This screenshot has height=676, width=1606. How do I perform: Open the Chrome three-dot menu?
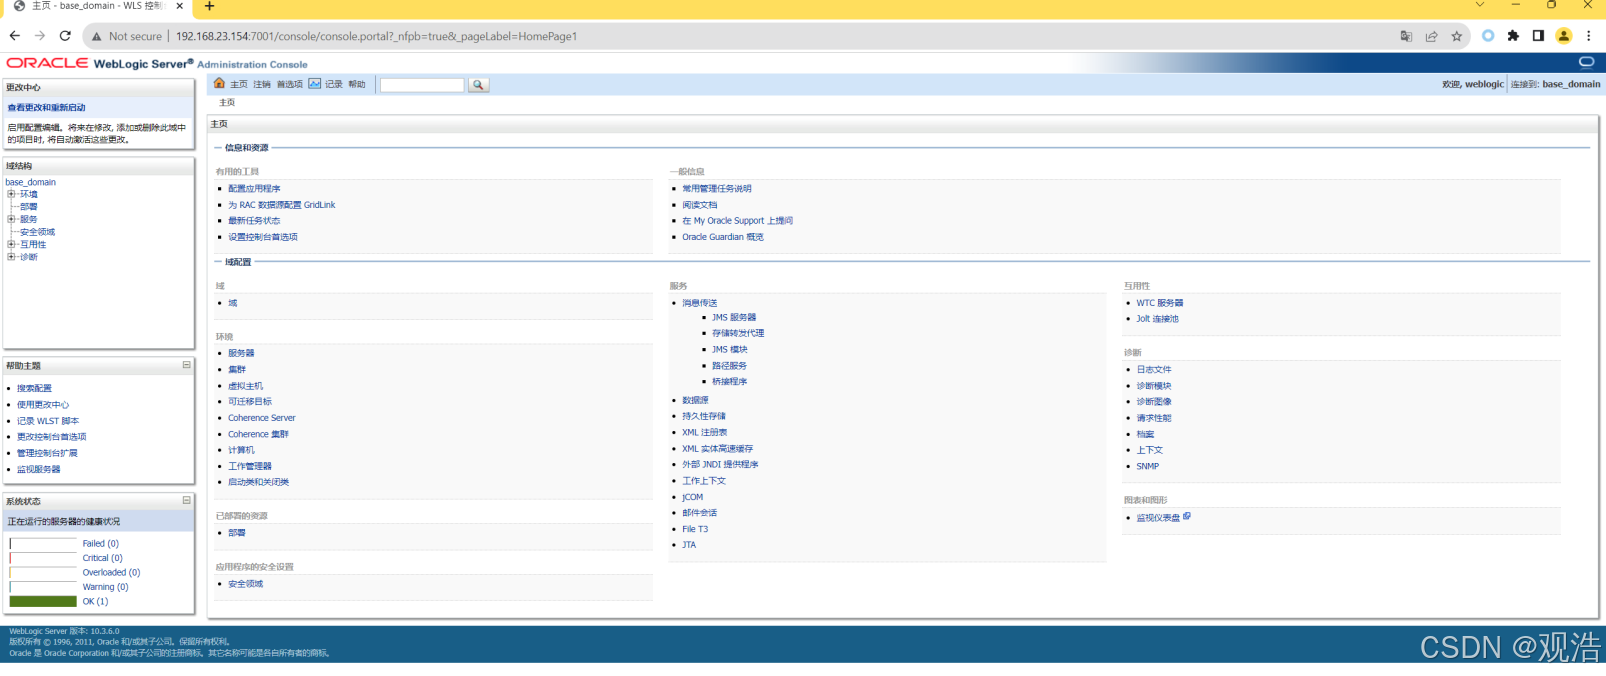(x=1588, y=36)
